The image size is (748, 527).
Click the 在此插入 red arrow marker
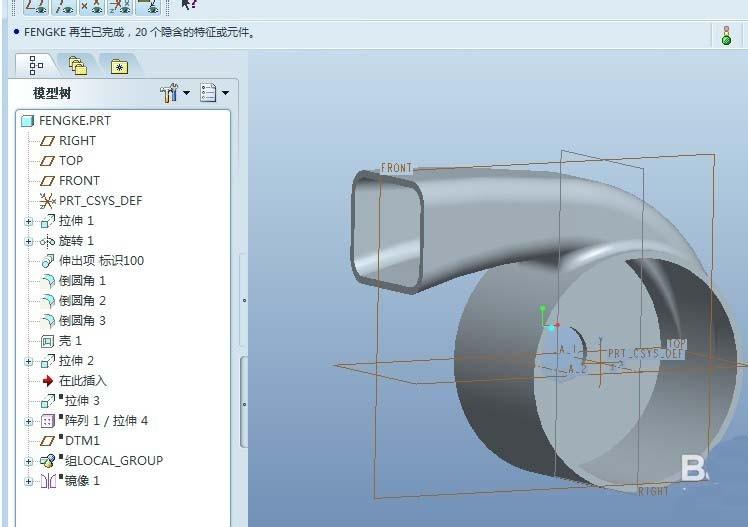[x=47, y=381]
